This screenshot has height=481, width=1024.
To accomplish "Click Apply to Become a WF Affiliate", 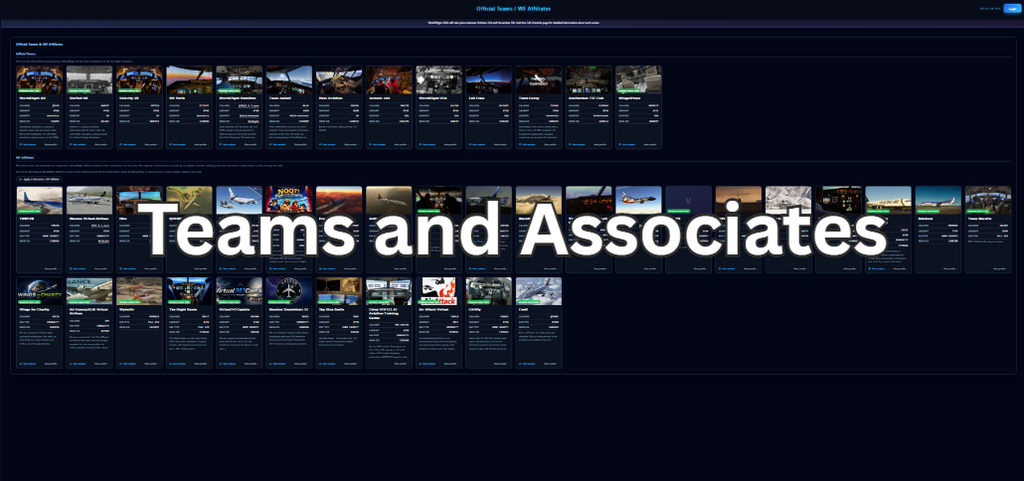I will (37, 179).
